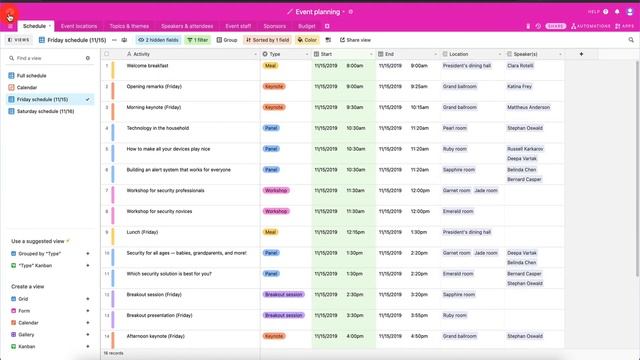
Task: Open the row height icon
Action: 328,40
